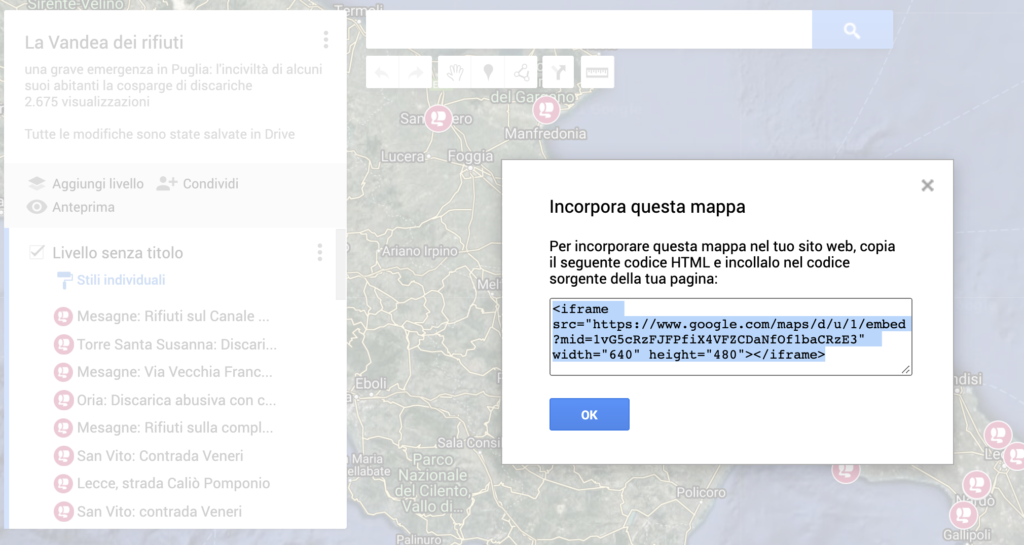Screen dimensions: 1024x545
Task: Click Aggiungi livello
Action: pyautogui.click(x=98, y=184)
